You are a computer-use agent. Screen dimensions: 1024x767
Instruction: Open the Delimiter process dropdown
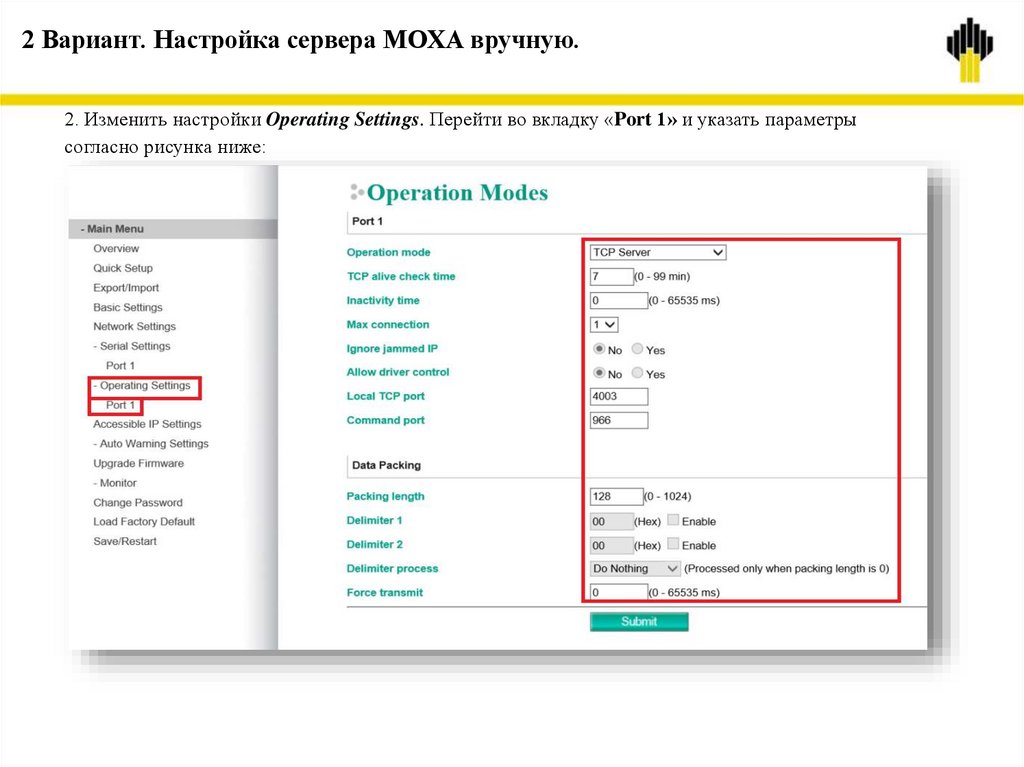[x=634, y=568]
